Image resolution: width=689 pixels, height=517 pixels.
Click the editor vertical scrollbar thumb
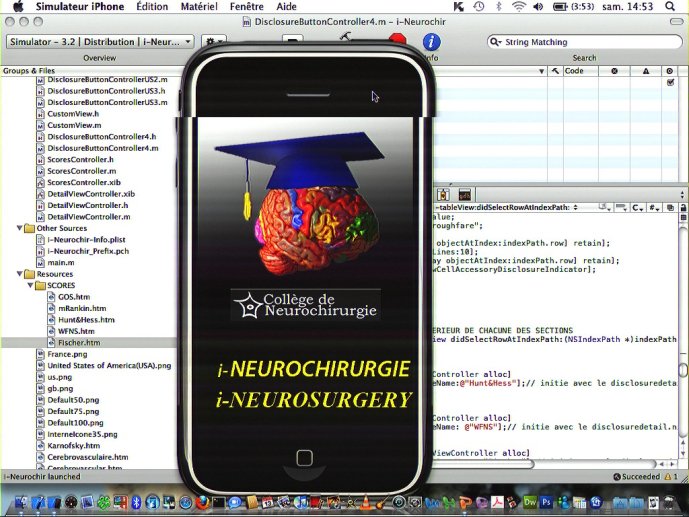click(x=683, y=369)
